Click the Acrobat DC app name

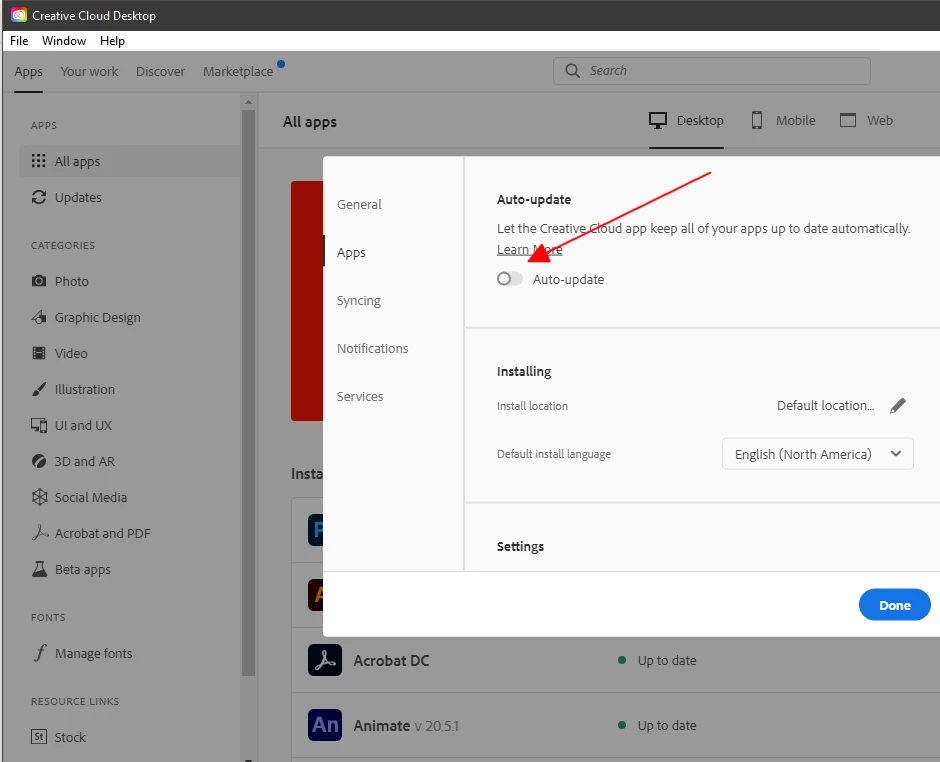click(x=391, y=660)
